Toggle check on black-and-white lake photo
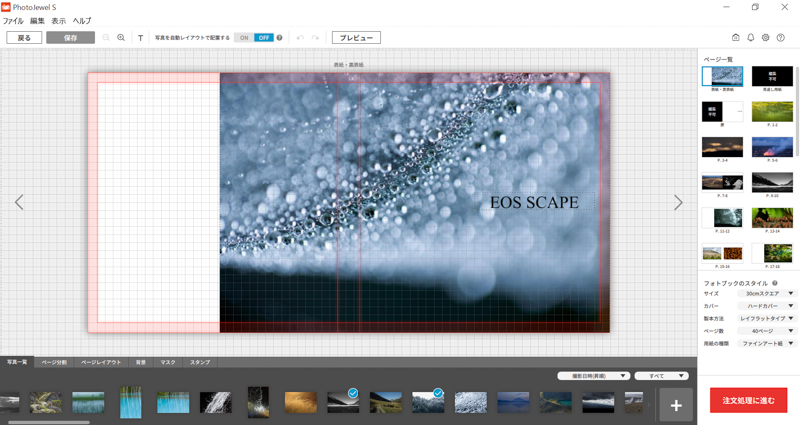The width and height of the screenshot is (800, 425). pyautogui.click(x=353, y=393)
